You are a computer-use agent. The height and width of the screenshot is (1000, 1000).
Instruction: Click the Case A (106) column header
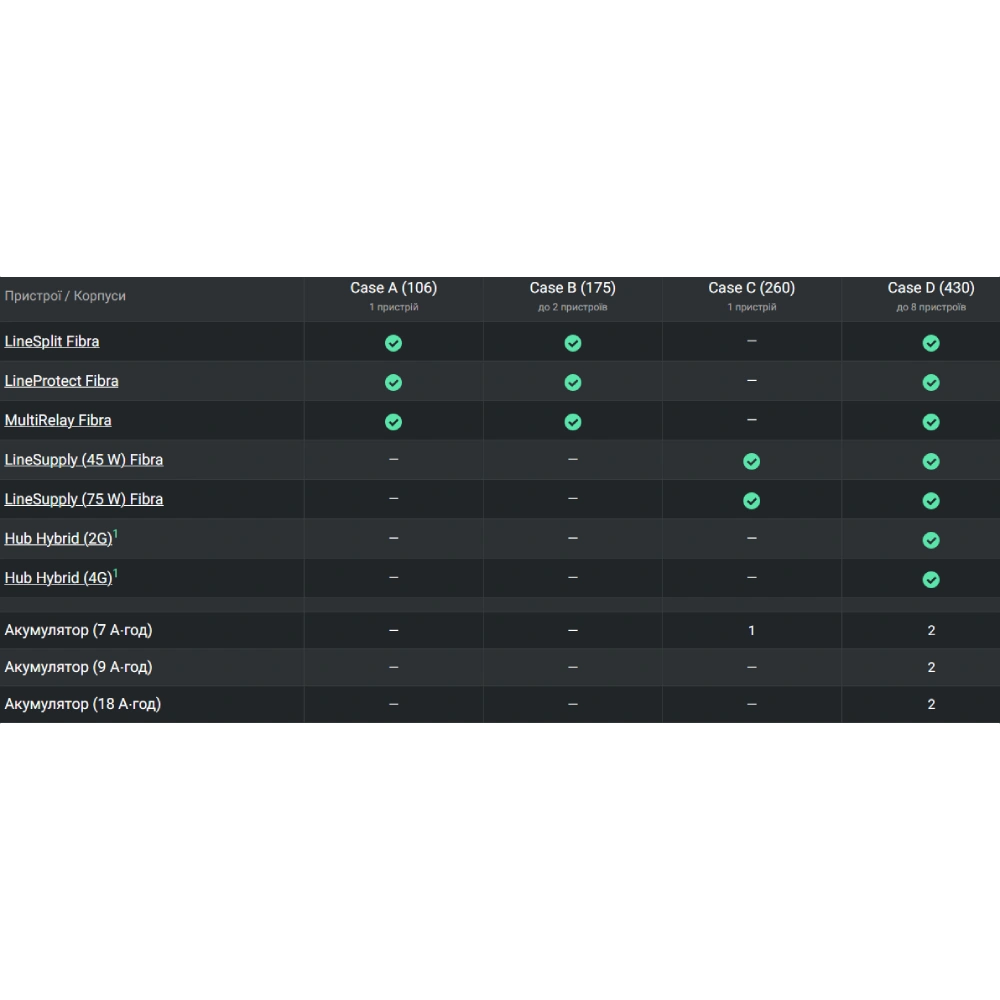393,288
